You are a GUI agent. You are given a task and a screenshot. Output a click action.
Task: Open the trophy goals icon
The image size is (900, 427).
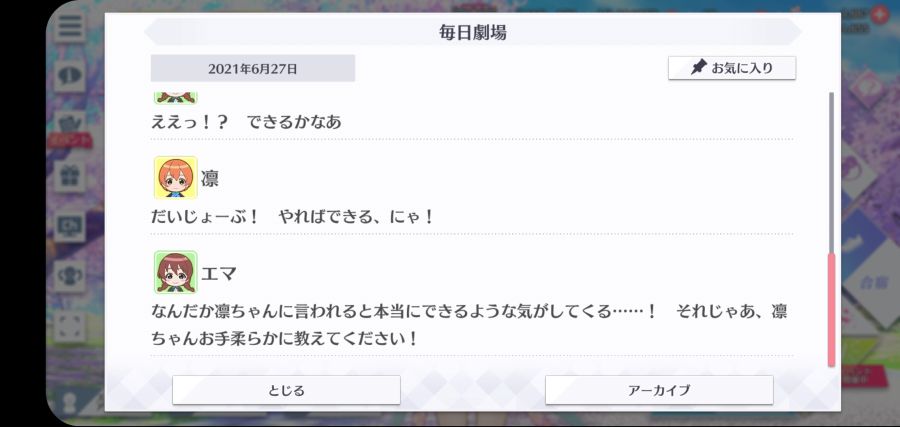coord(70,275)
